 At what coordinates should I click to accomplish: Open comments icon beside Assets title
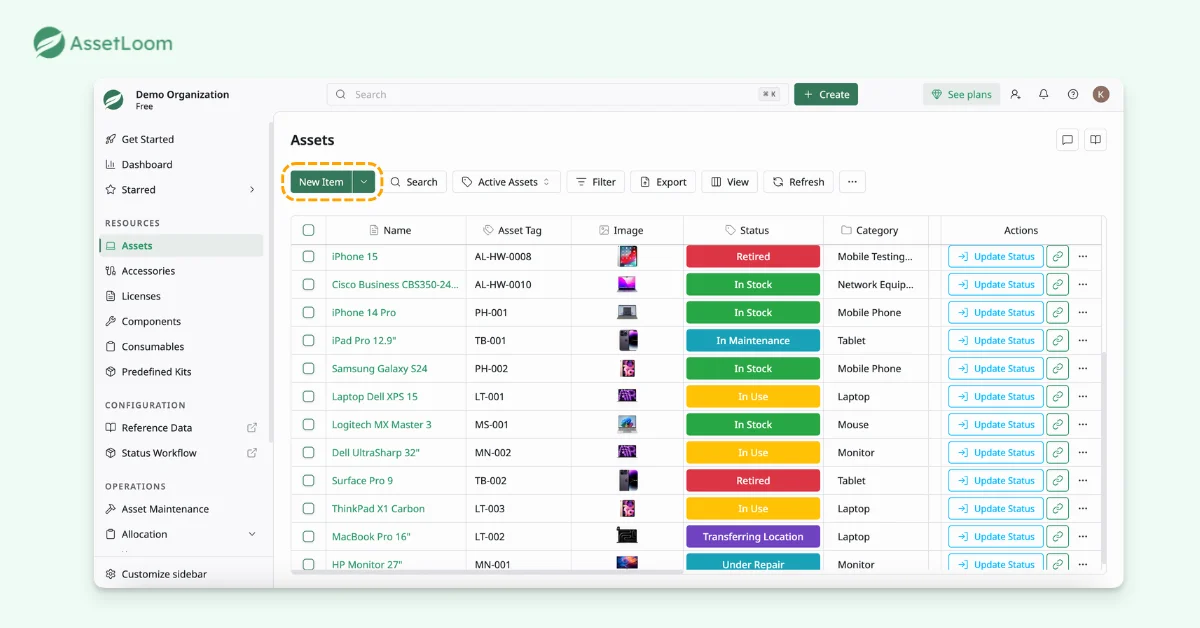point(1067,140)
